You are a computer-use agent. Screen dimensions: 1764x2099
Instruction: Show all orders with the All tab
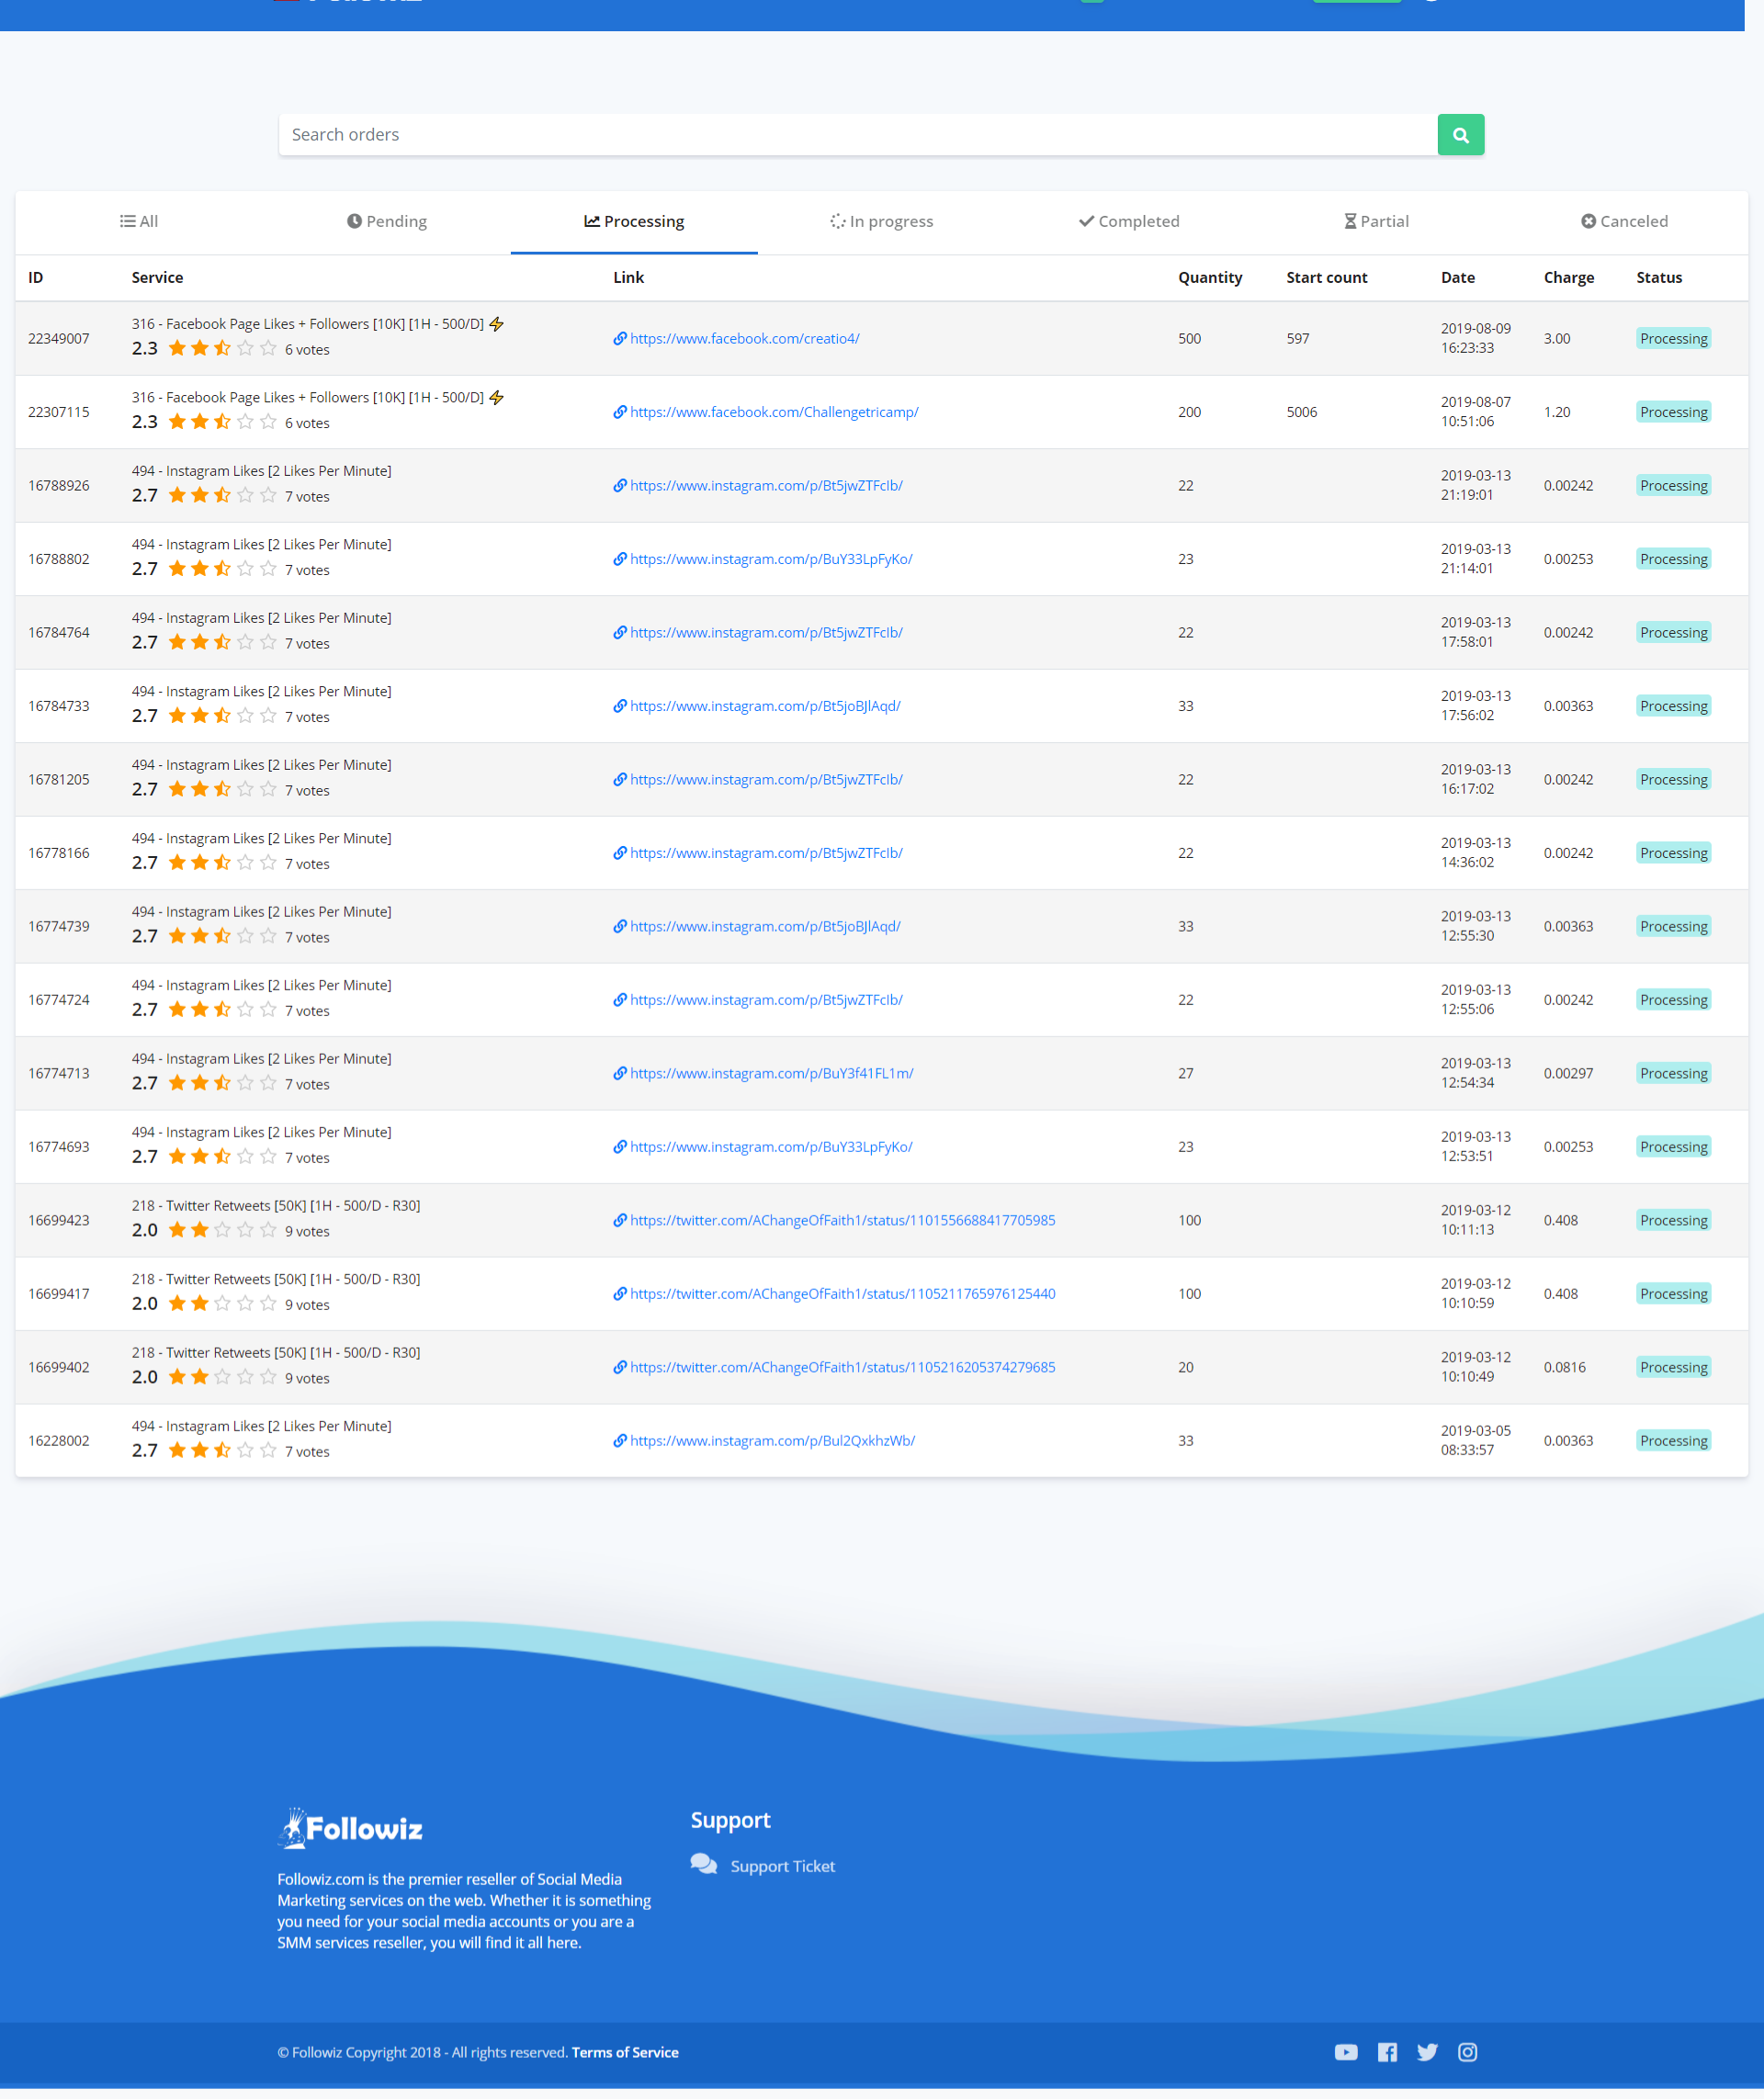(x=139, y=222)
